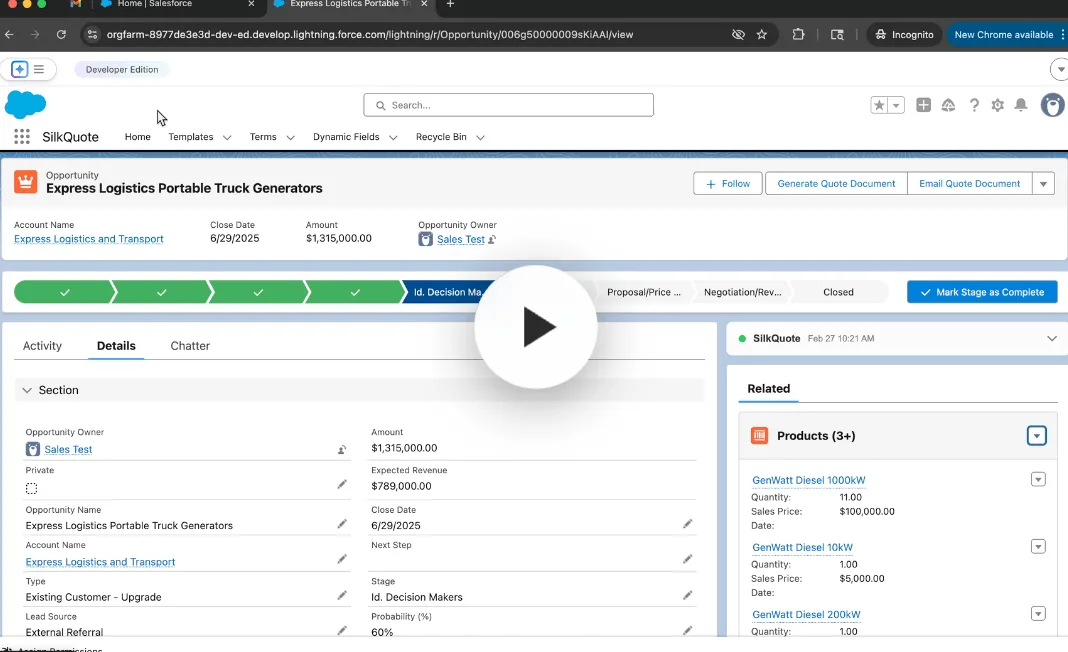This screenshot has height=652, width=1068.
Task: Select the Proposal/Price stage in path
Action: coord(643,292)
